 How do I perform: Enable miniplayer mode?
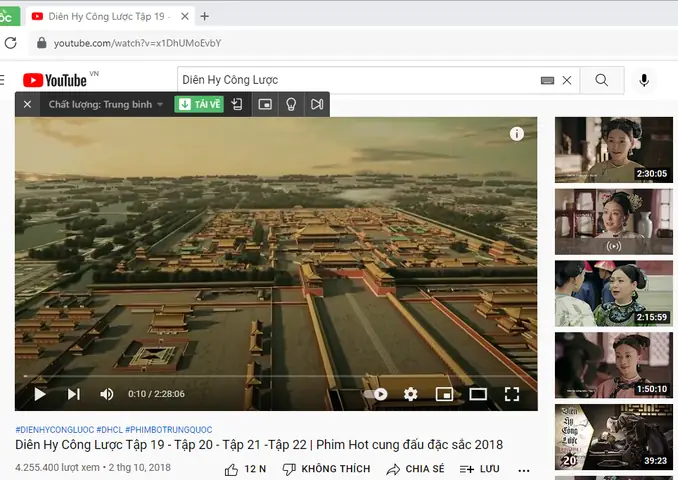tap(444, 394)
